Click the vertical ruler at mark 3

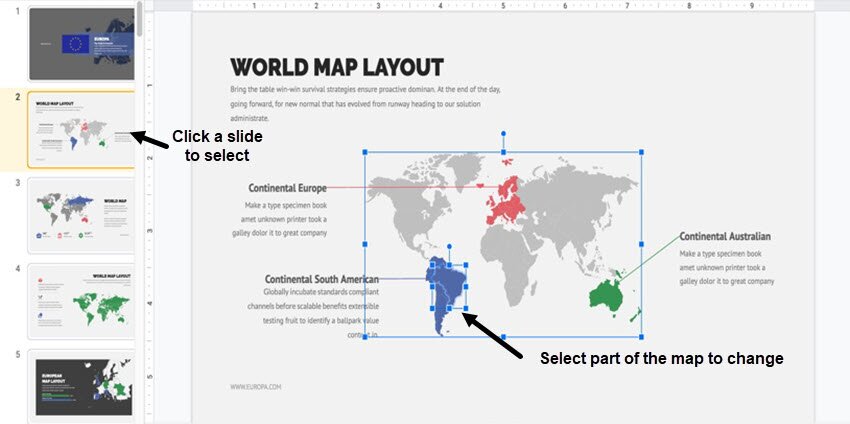[x=148, y=230]
